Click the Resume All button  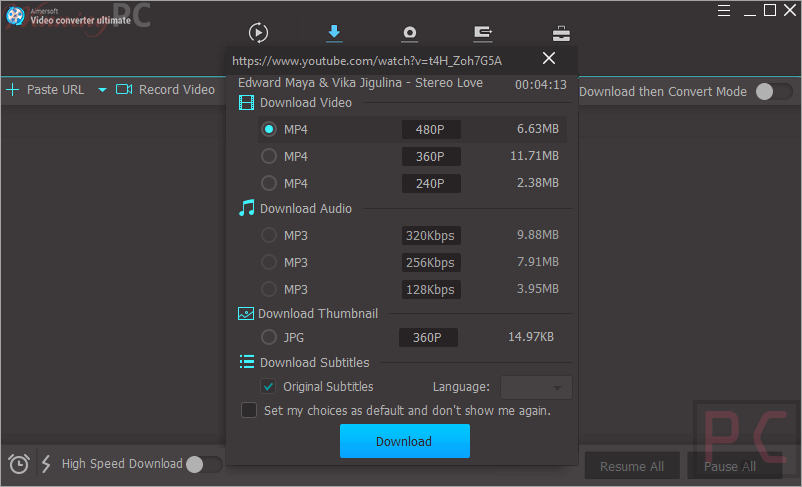click(x=632, y=467)
